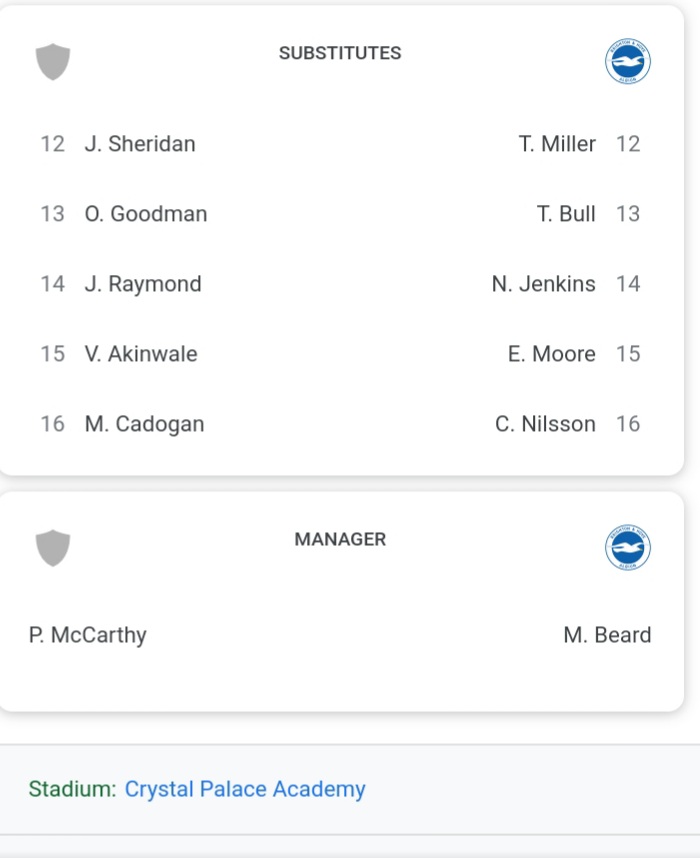Click the grey shield crest in Substitutes
Screen dimensions: 700x858
[x=53, y=61]
